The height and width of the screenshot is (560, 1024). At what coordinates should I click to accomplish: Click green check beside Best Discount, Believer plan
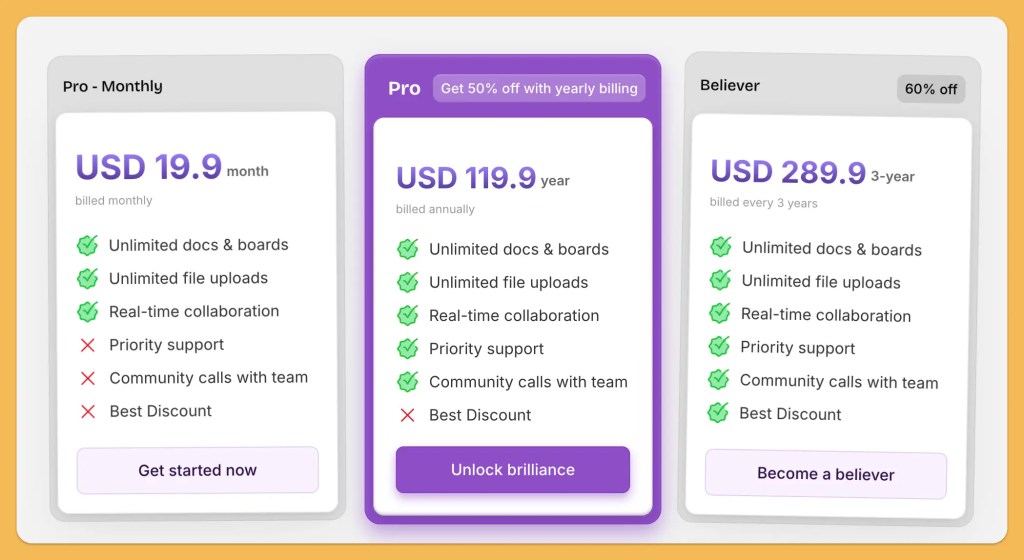718,412
